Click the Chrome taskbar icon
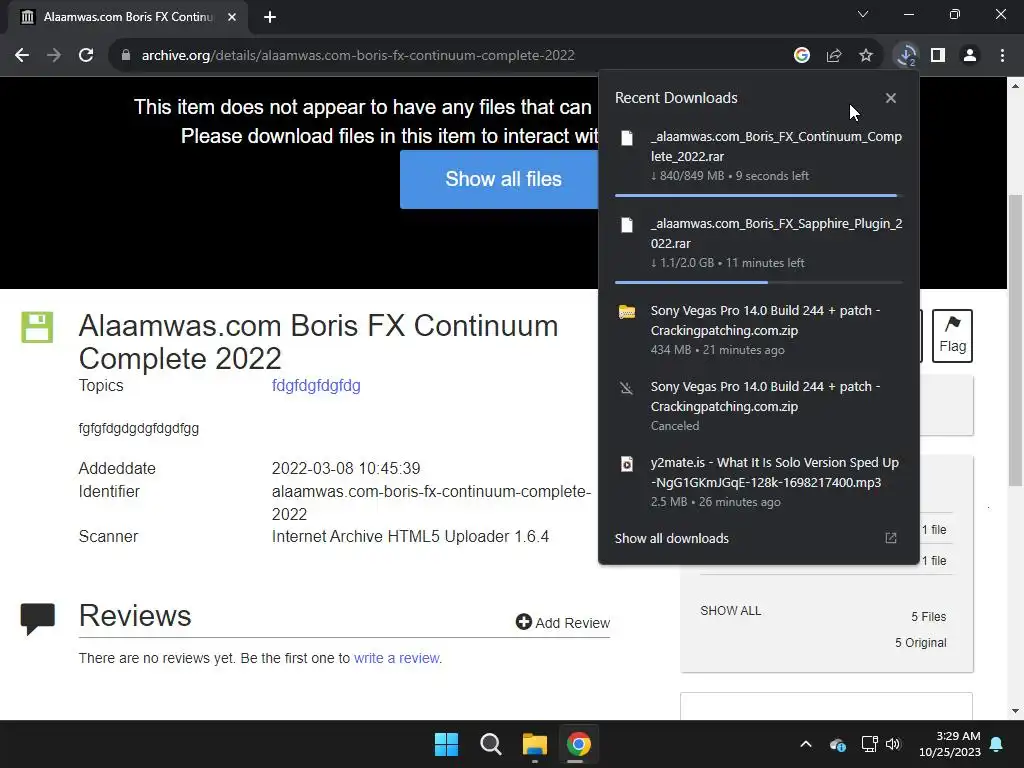1024x768 pixels. (578, 744)
